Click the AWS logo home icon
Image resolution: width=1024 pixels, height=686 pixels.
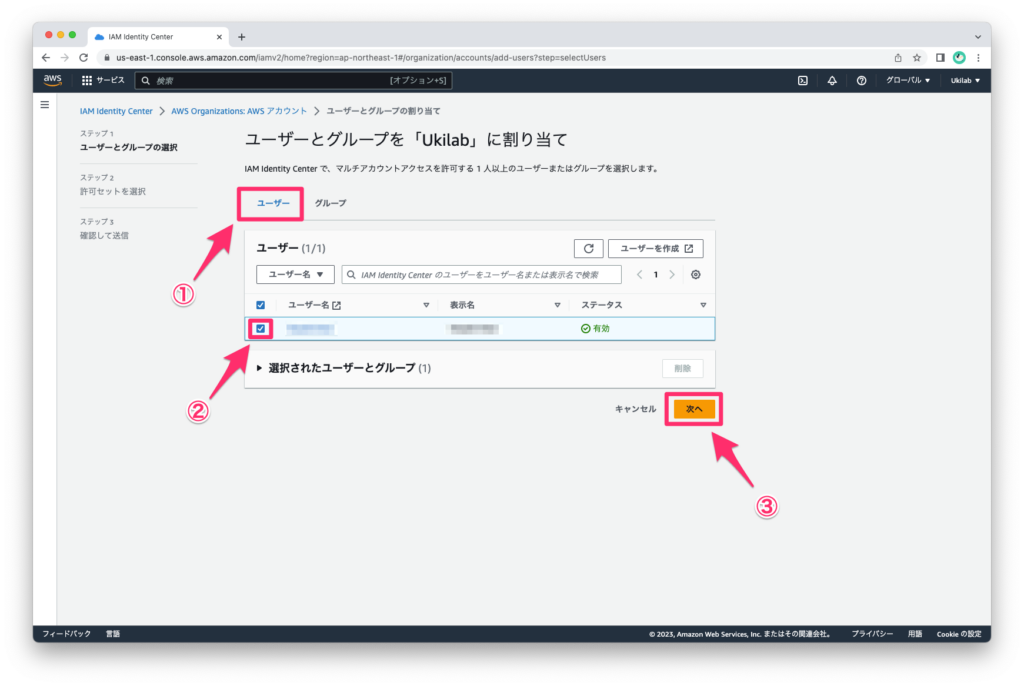pyautogui.click(x=53, y=80)
